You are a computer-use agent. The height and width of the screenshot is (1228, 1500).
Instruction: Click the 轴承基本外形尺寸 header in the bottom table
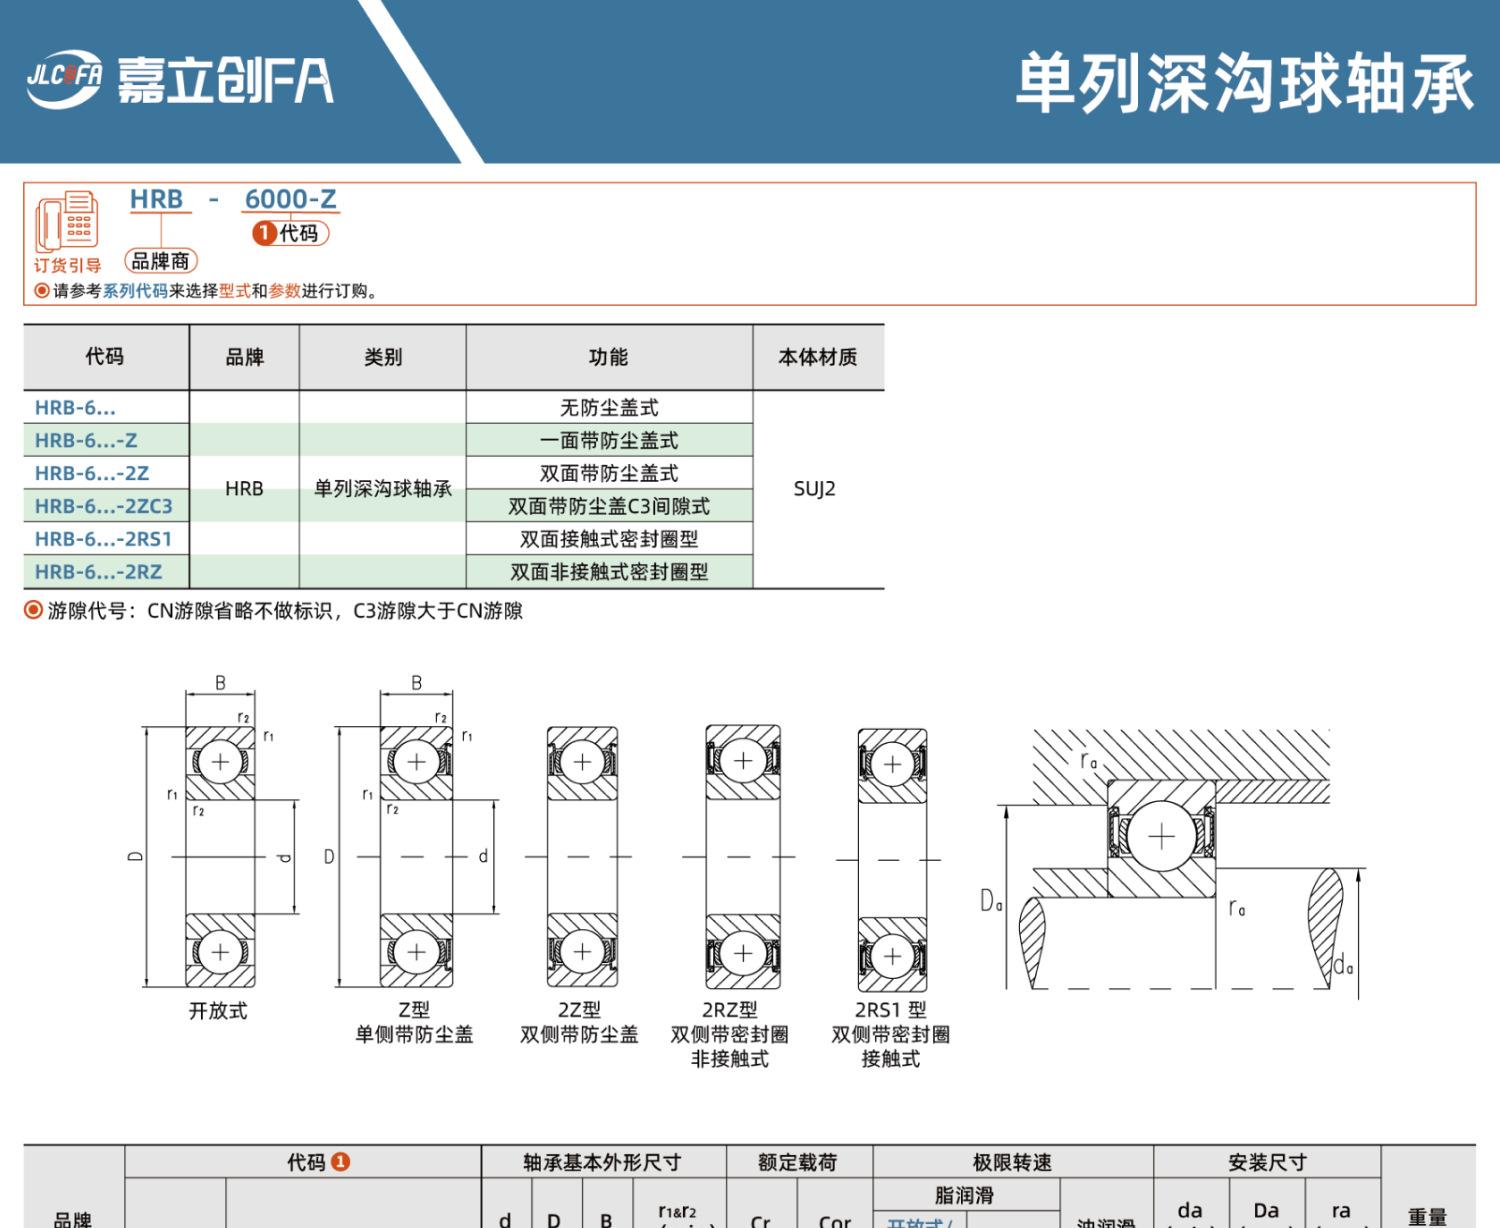click(x=602, y=1162)
